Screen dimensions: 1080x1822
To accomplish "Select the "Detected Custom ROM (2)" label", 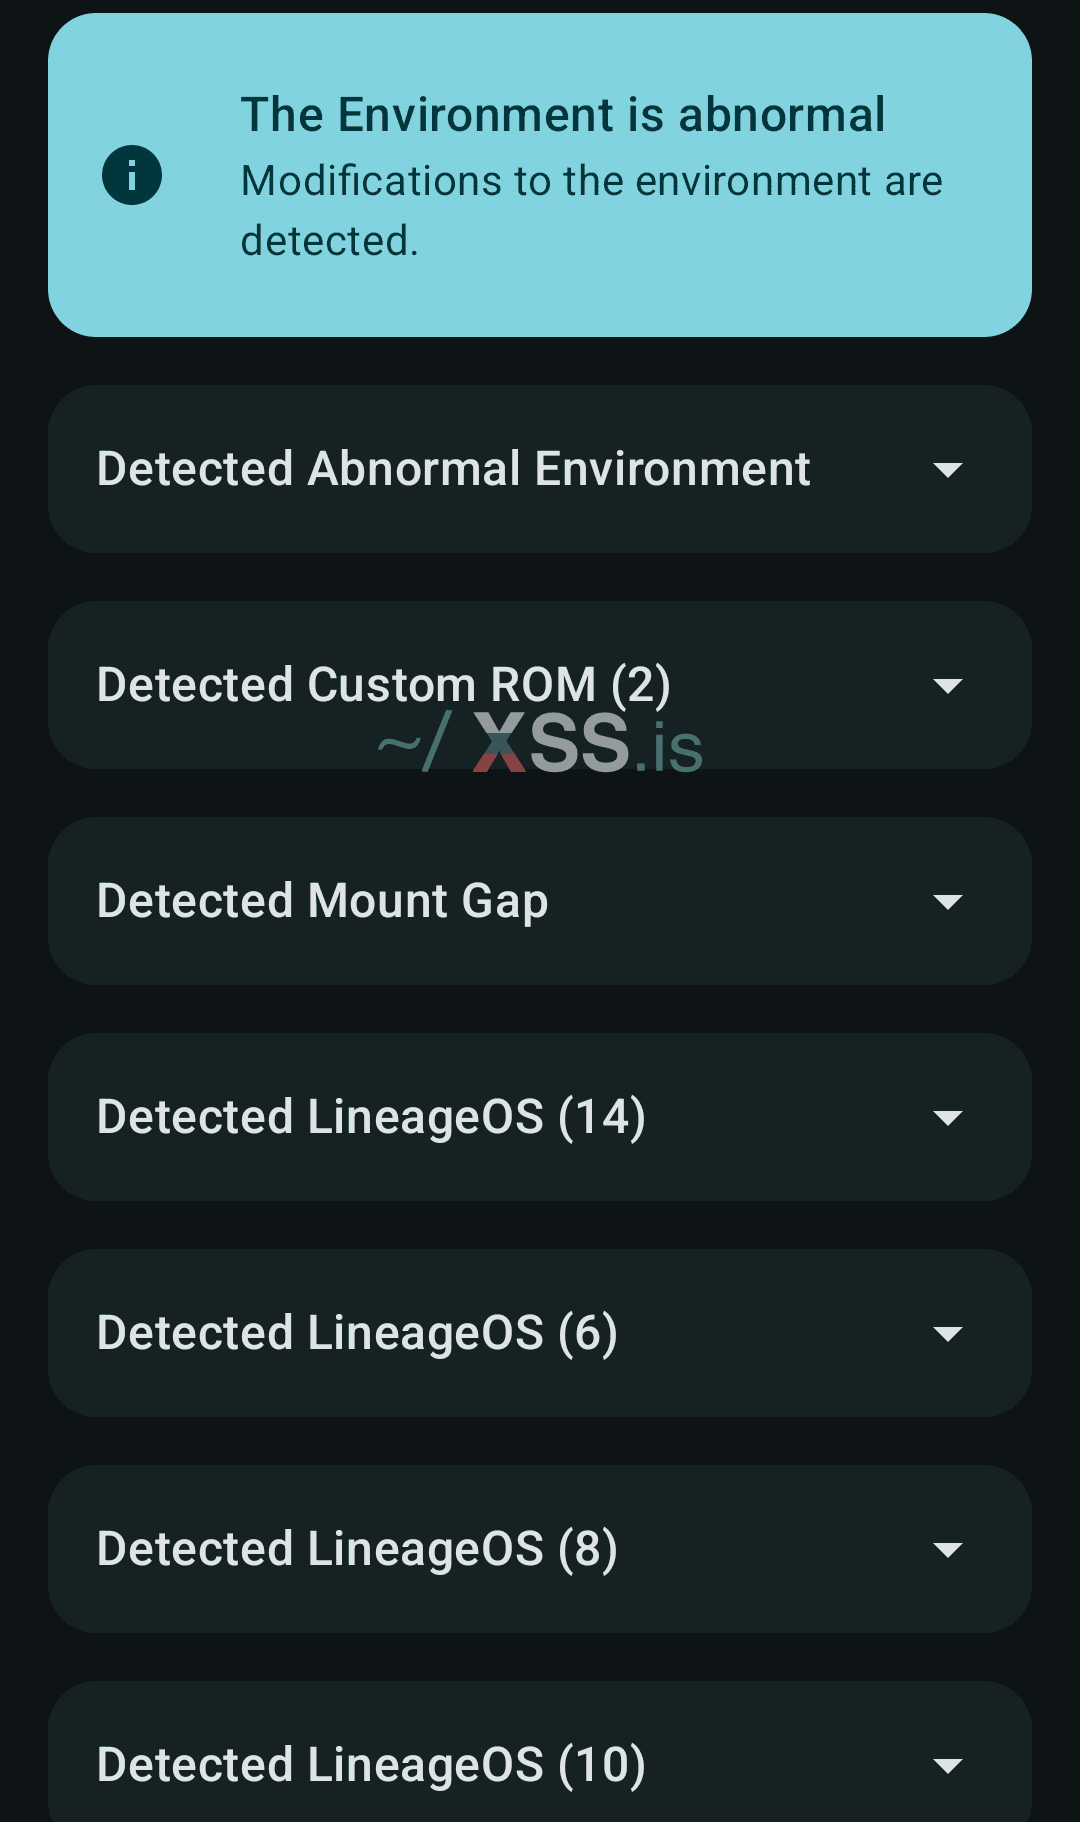I will coord(383,685).
